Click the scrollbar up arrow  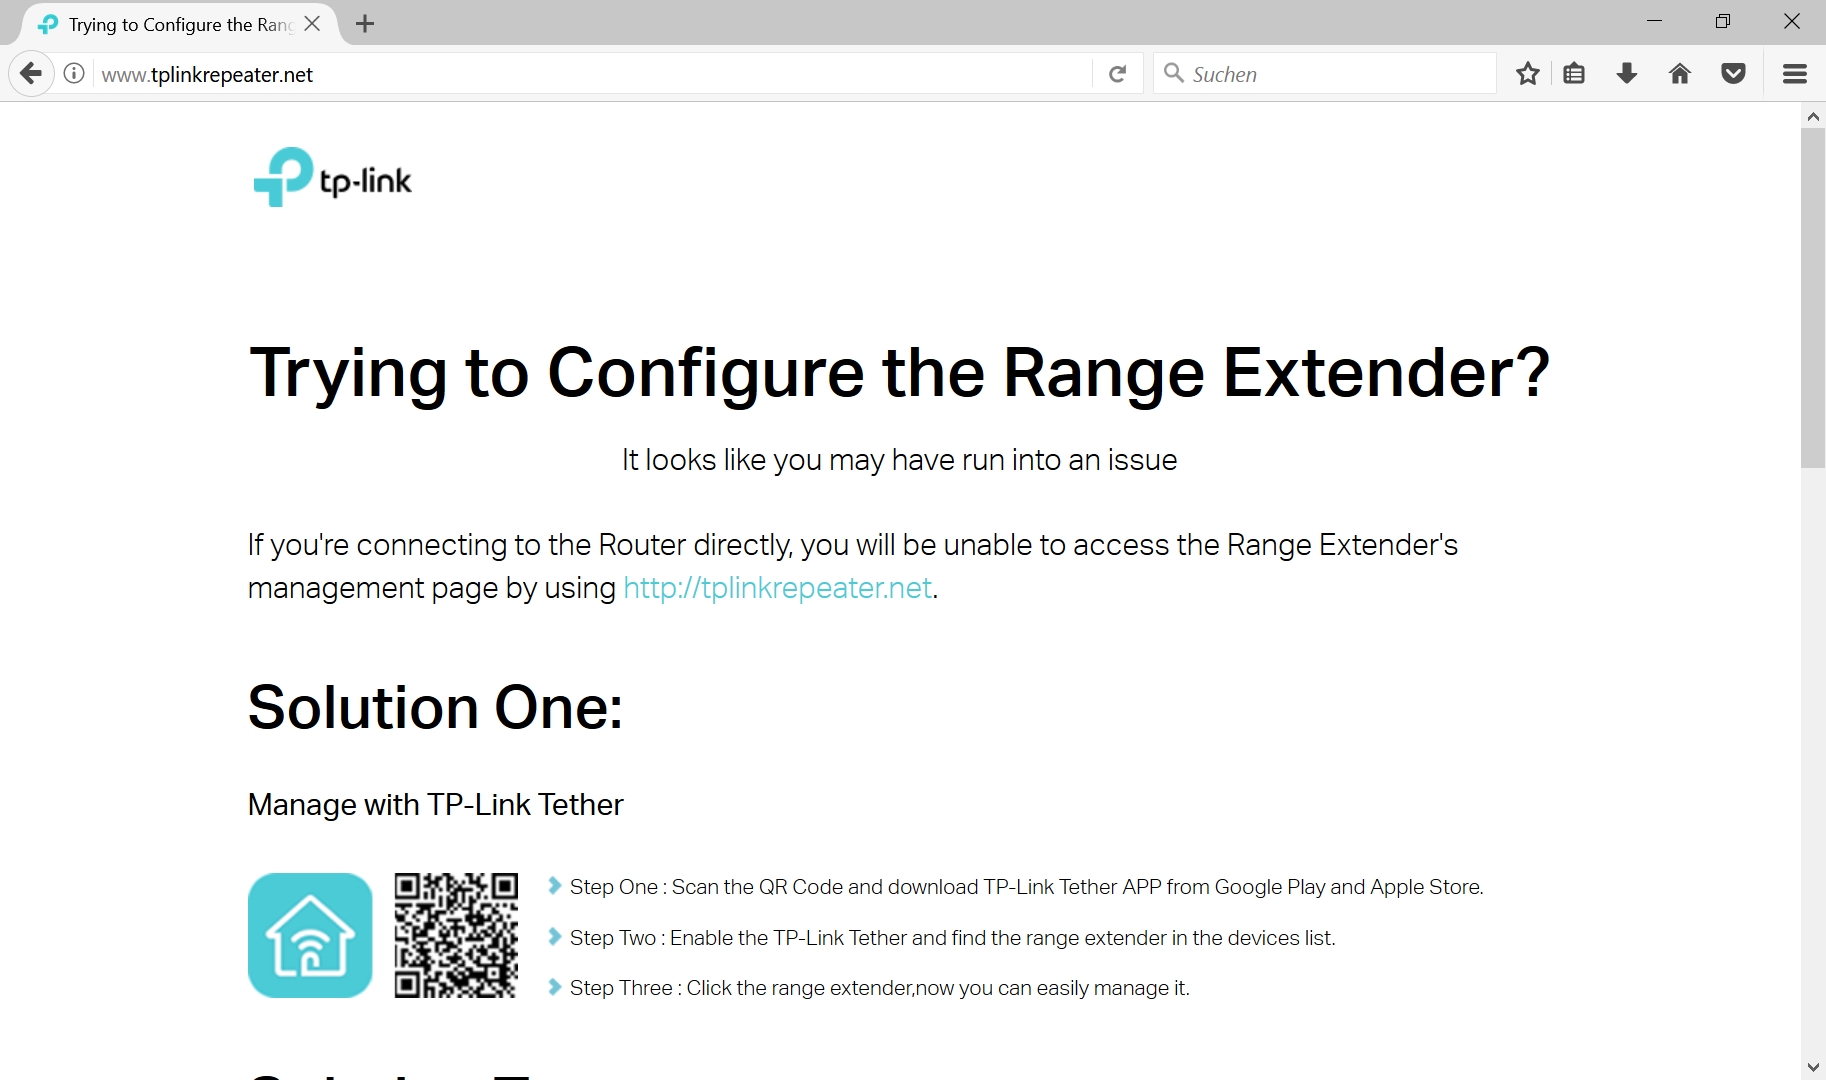click(x=1813, y=116)
